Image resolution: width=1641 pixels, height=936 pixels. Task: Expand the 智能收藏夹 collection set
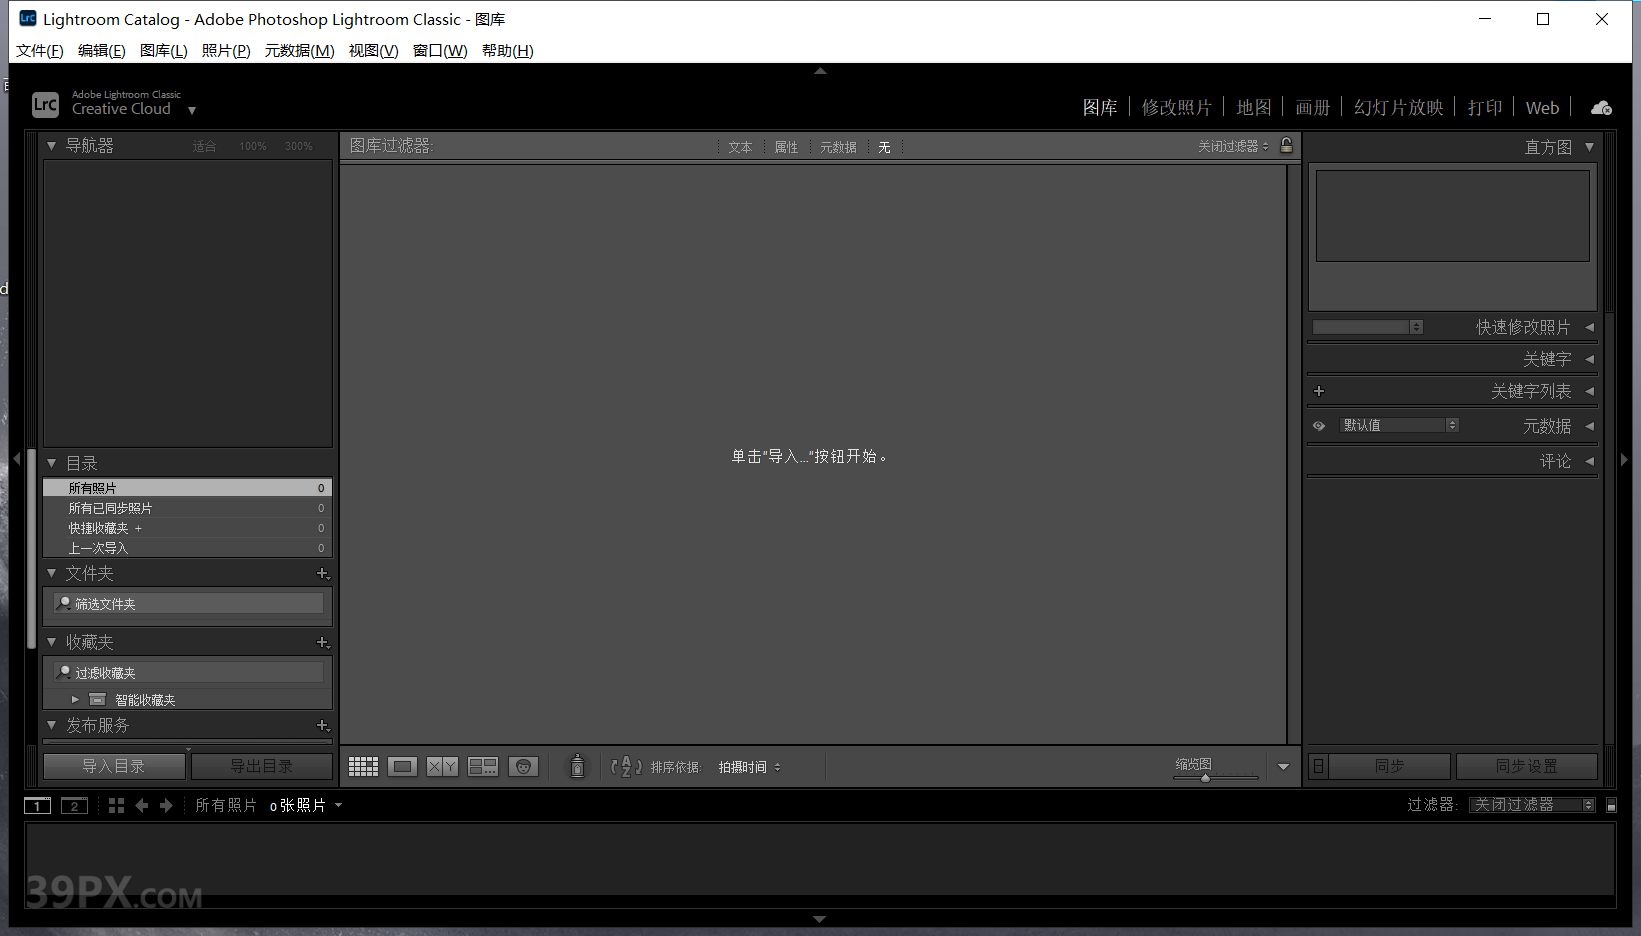75,700
